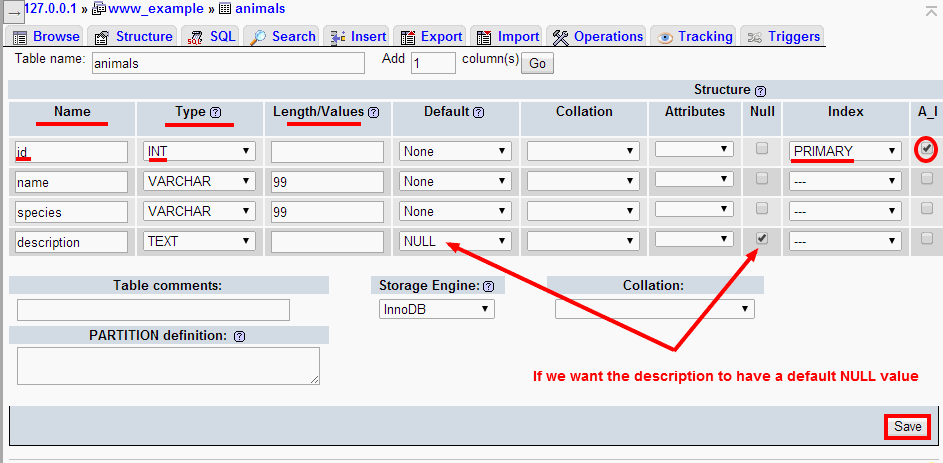Check A_I checkbox for species column
The width and height of the screenshot is (943, 463).
927,208
